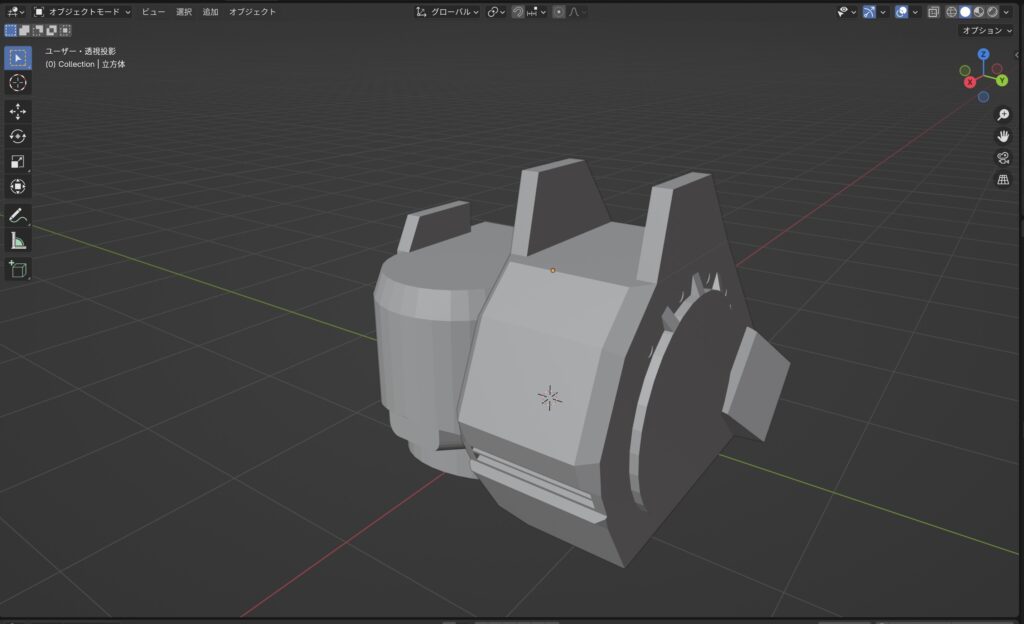Activate the Add Cube tool
1024x624 pixels.
(x=18, y=268)
